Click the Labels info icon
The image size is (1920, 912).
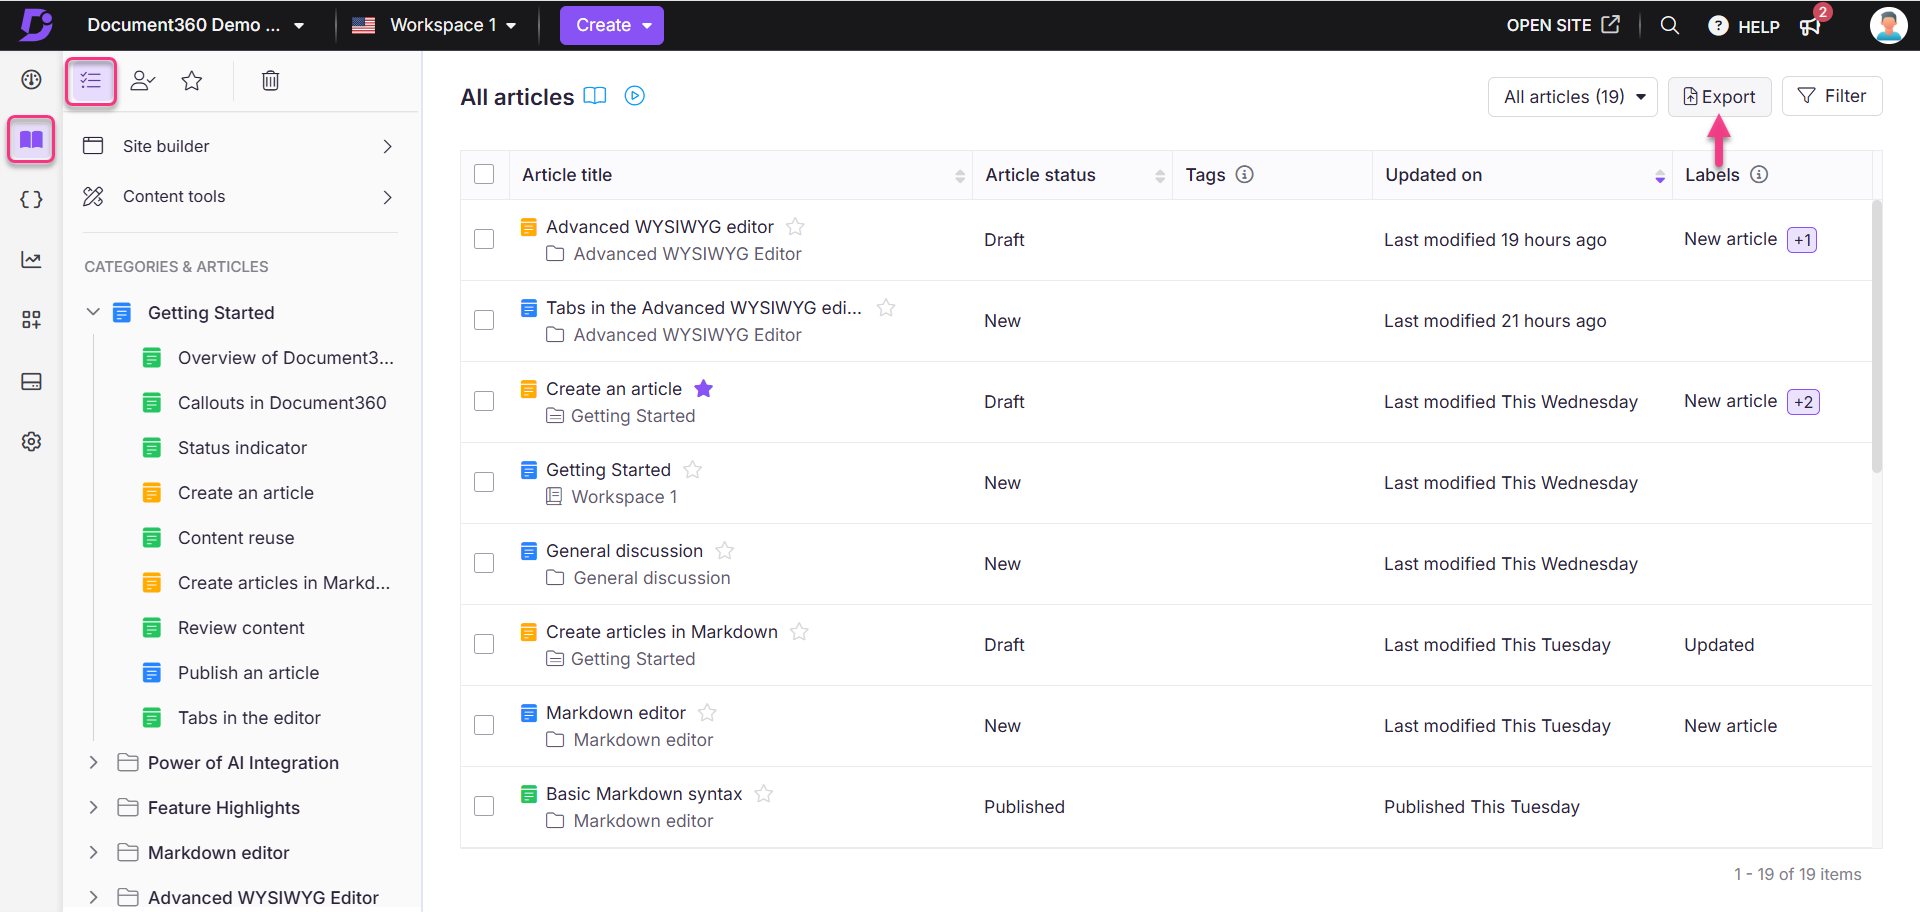coord(1759,174)
